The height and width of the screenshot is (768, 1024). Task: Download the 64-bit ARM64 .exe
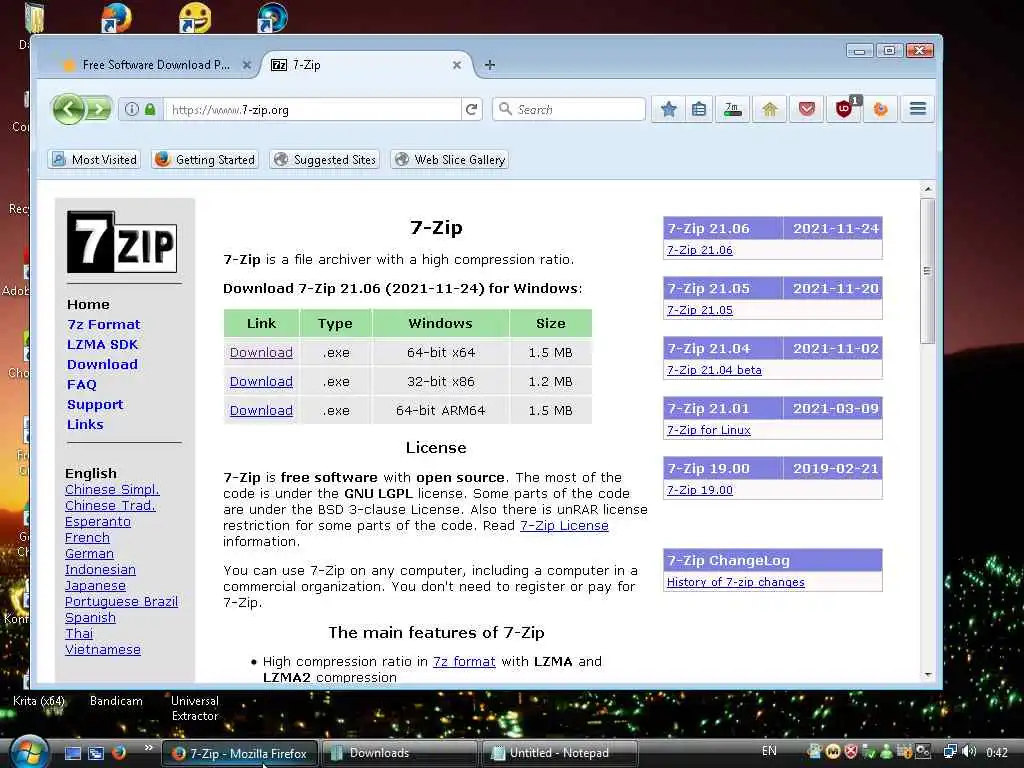point(261,410)
